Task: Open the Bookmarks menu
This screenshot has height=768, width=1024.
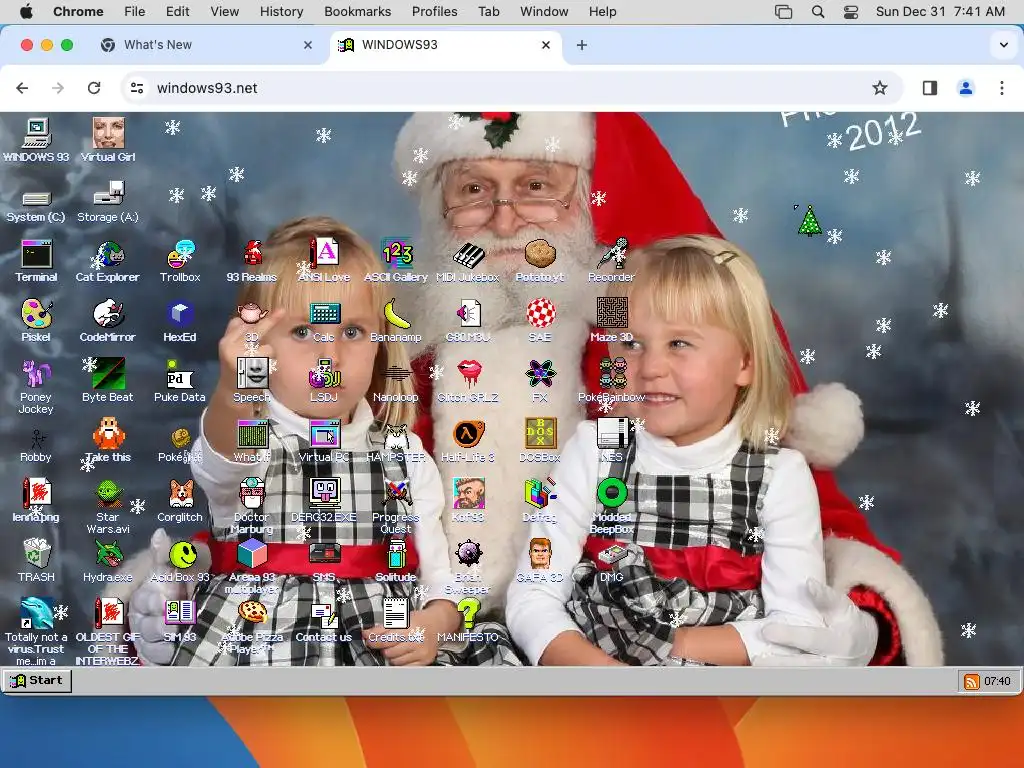Action: click(357, 11)
